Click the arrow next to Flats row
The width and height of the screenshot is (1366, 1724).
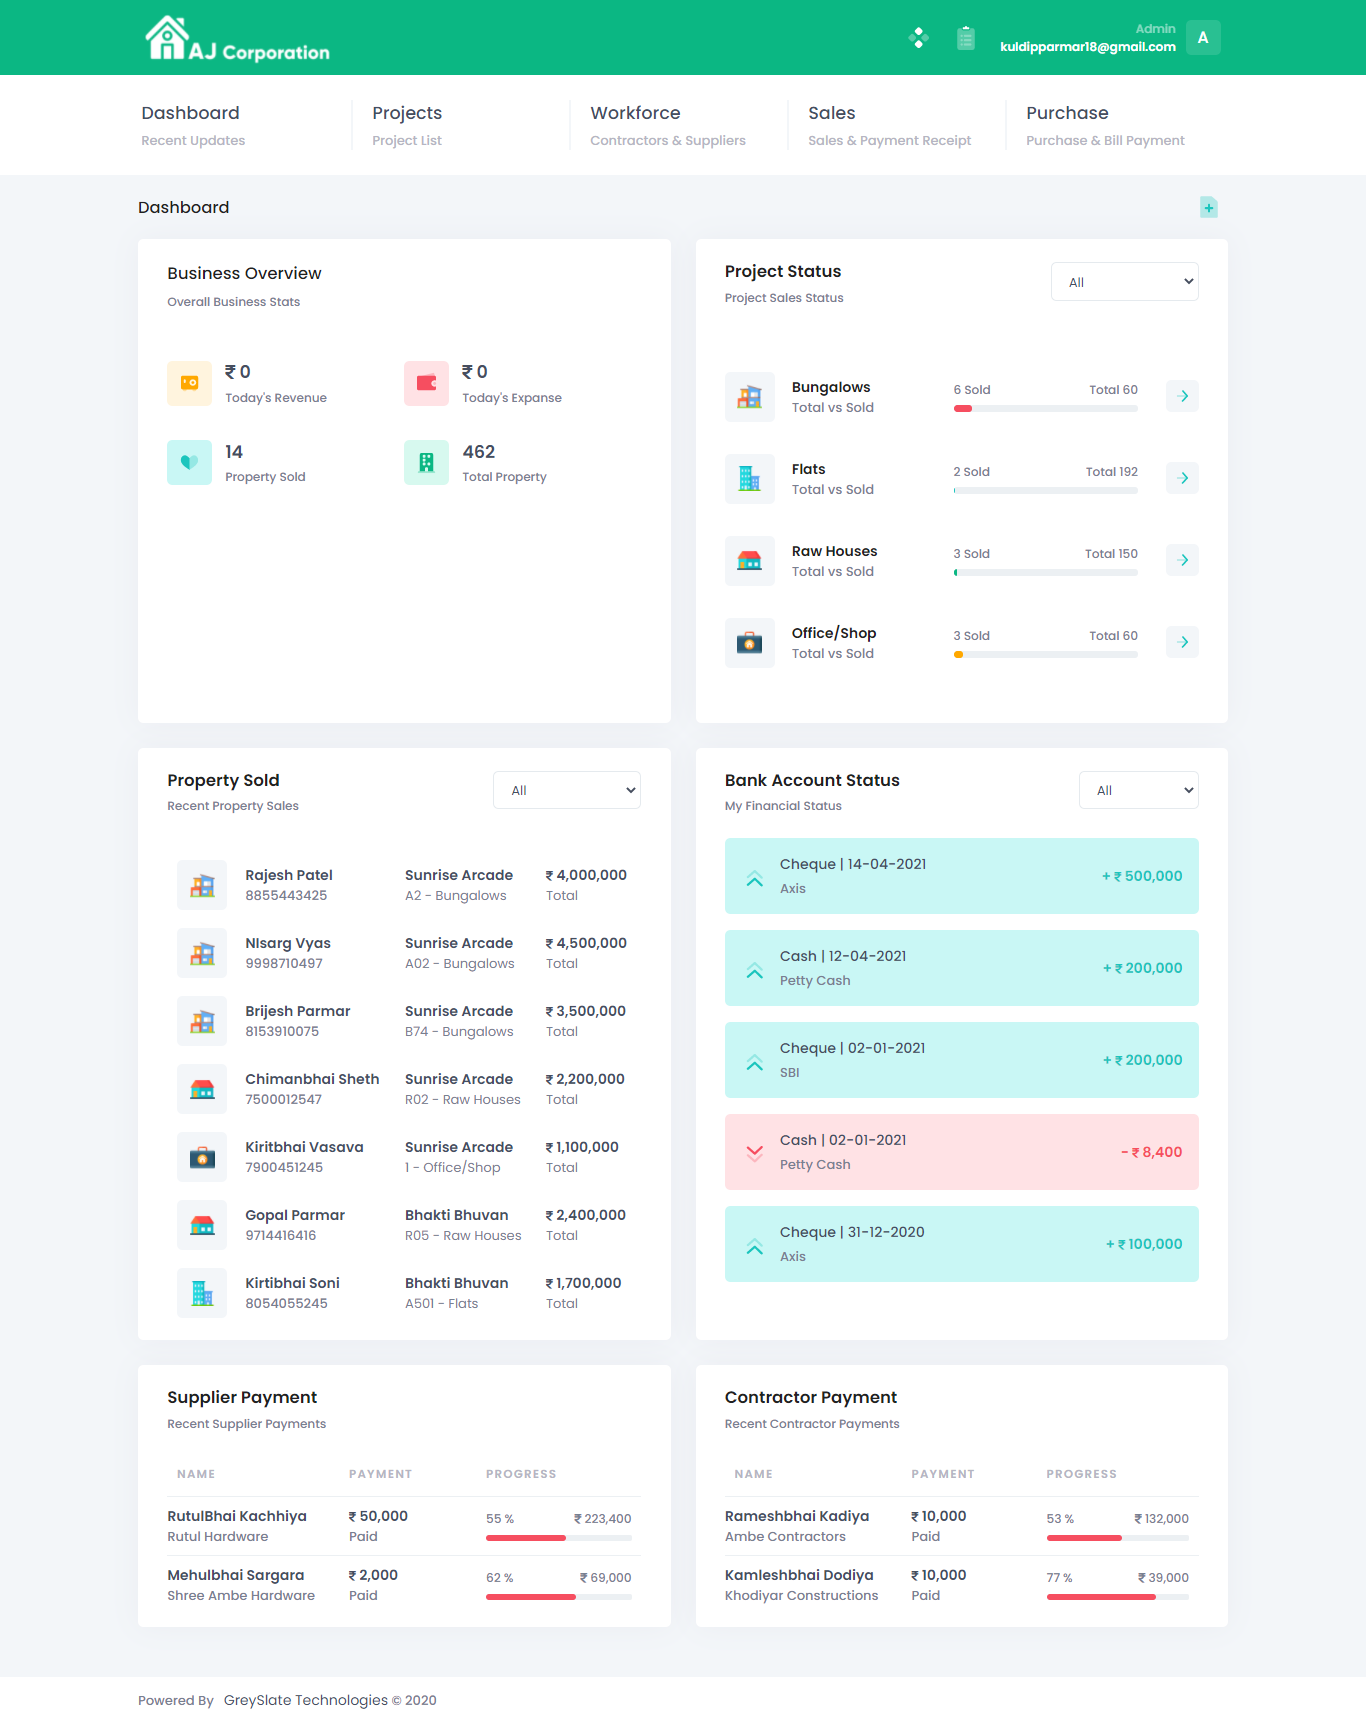coord(1182,479)
